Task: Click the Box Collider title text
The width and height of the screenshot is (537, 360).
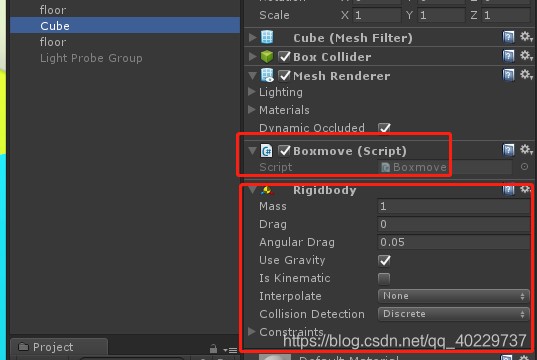Action: pyautogui.click(x=332, y=57)
